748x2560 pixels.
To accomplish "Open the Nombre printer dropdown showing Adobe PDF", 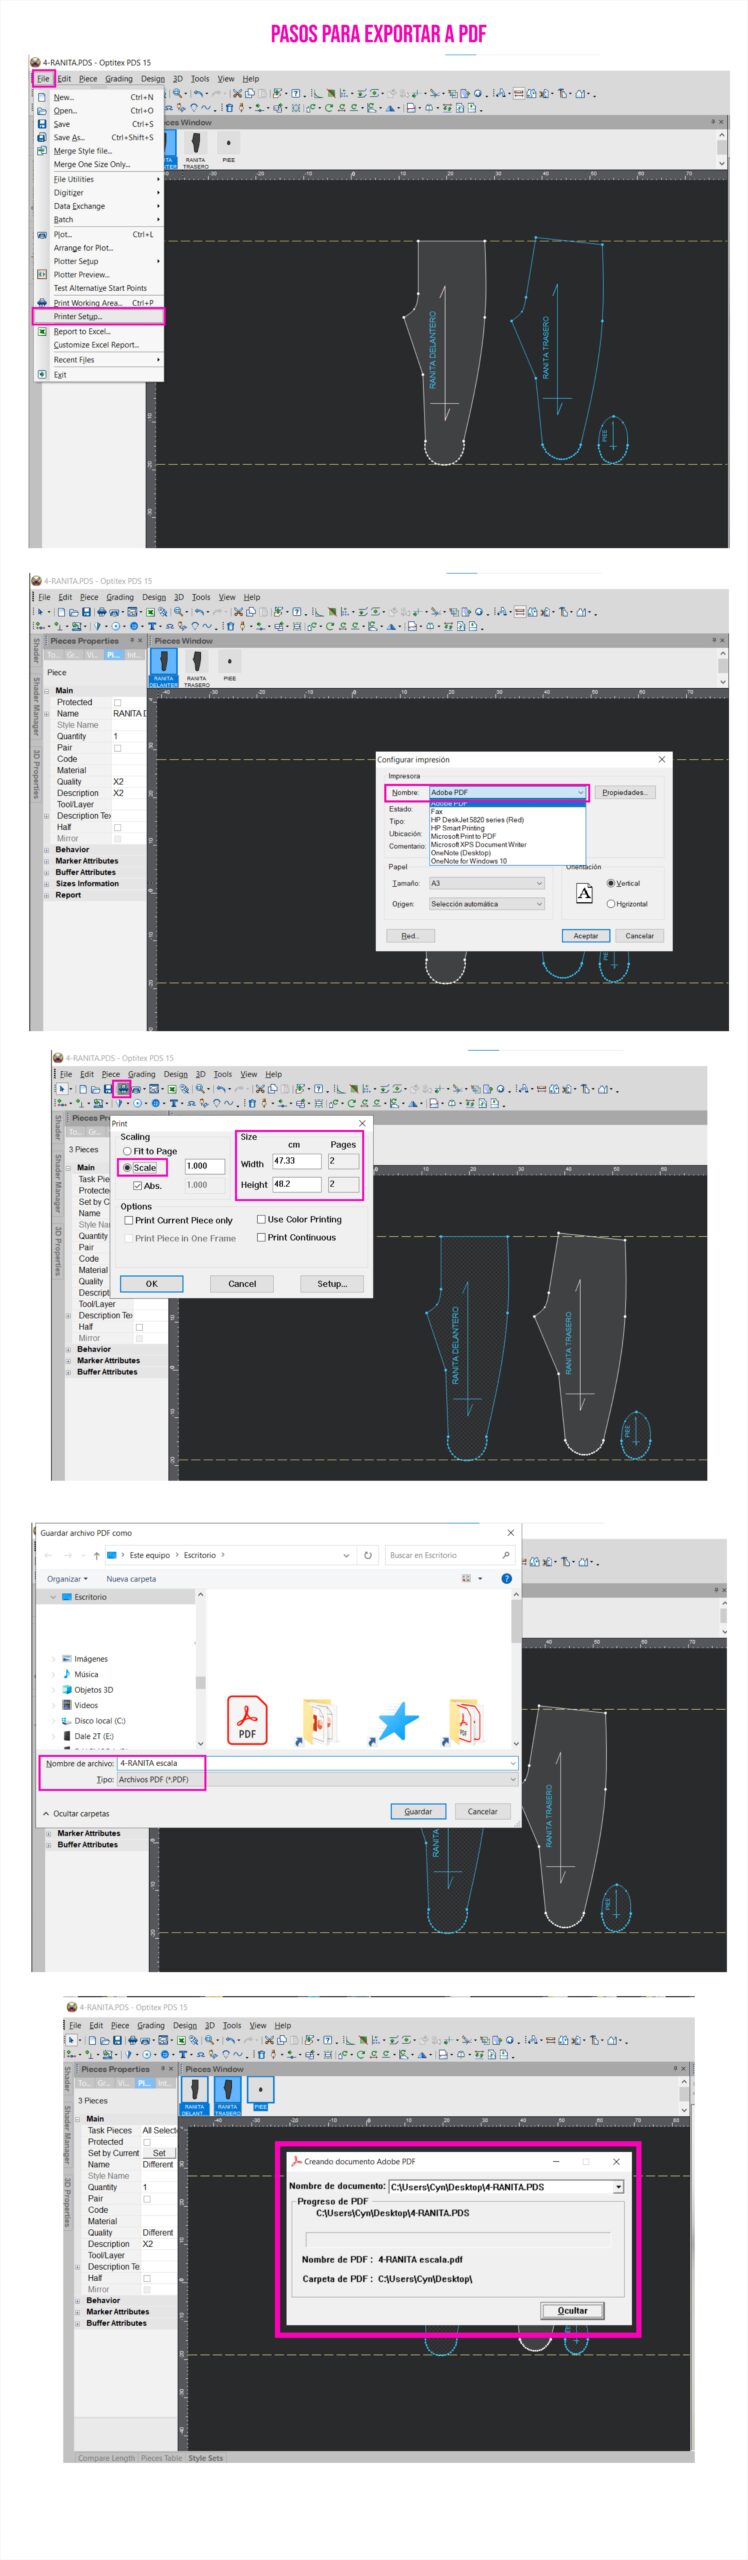I will [508, 792].
